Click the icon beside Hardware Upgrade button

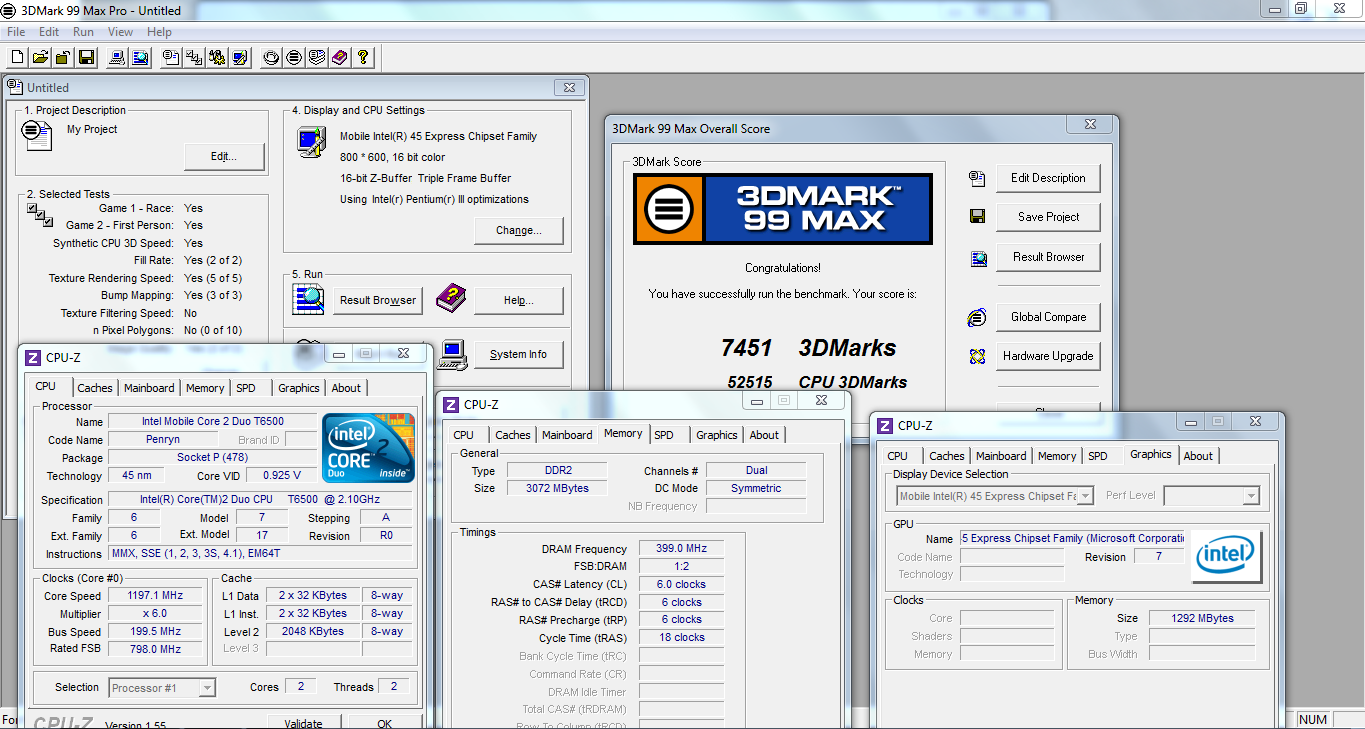pos(977,356)
